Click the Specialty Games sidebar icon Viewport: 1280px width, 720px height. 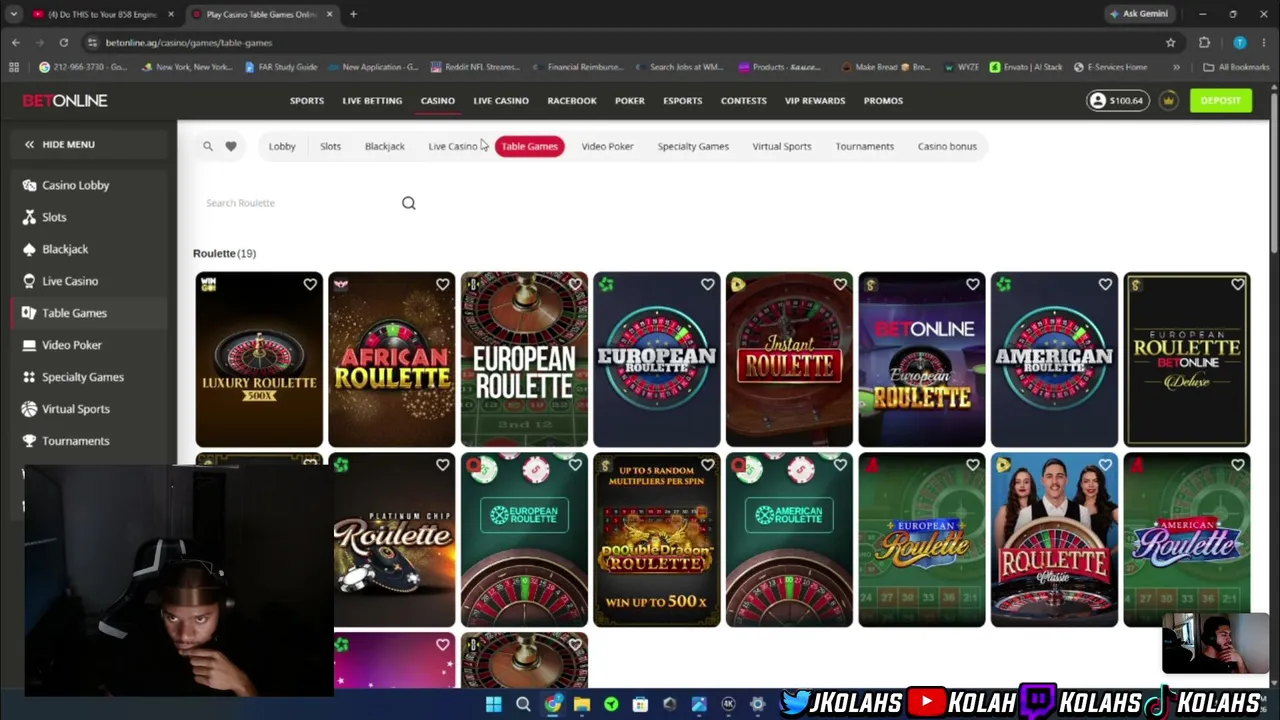coord(29,377)
